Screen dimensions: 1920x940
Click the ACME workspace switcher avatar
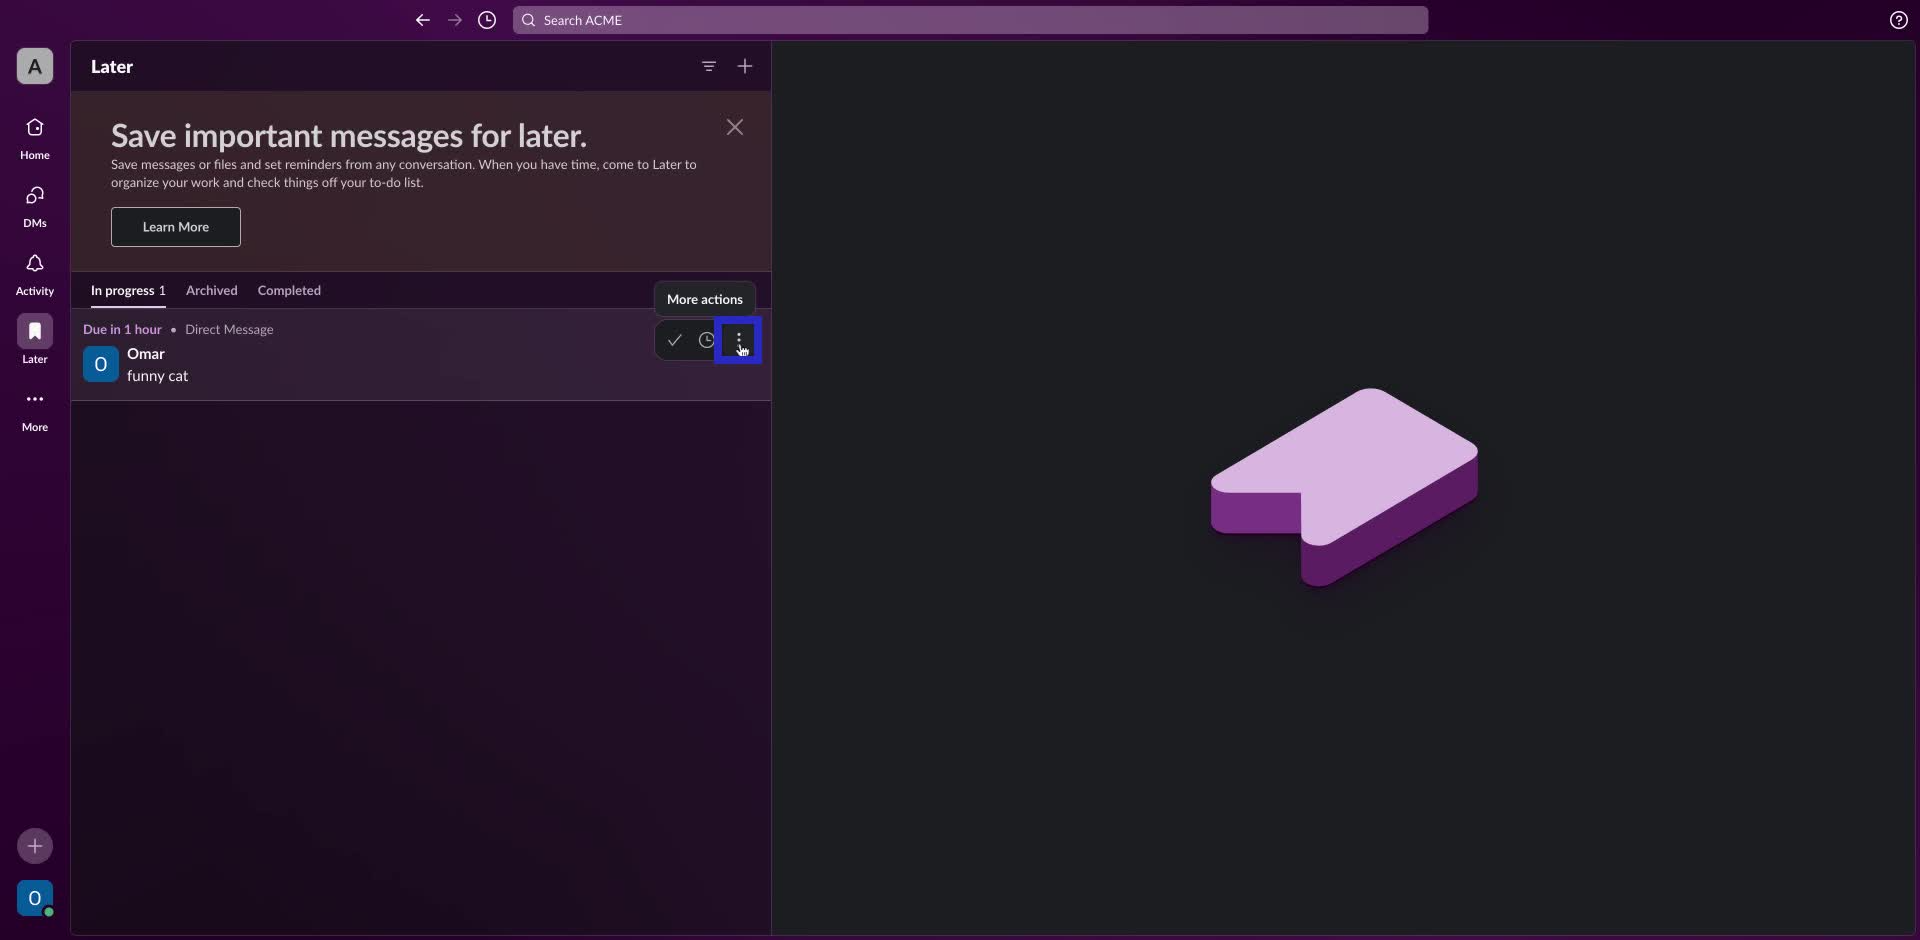35,67
